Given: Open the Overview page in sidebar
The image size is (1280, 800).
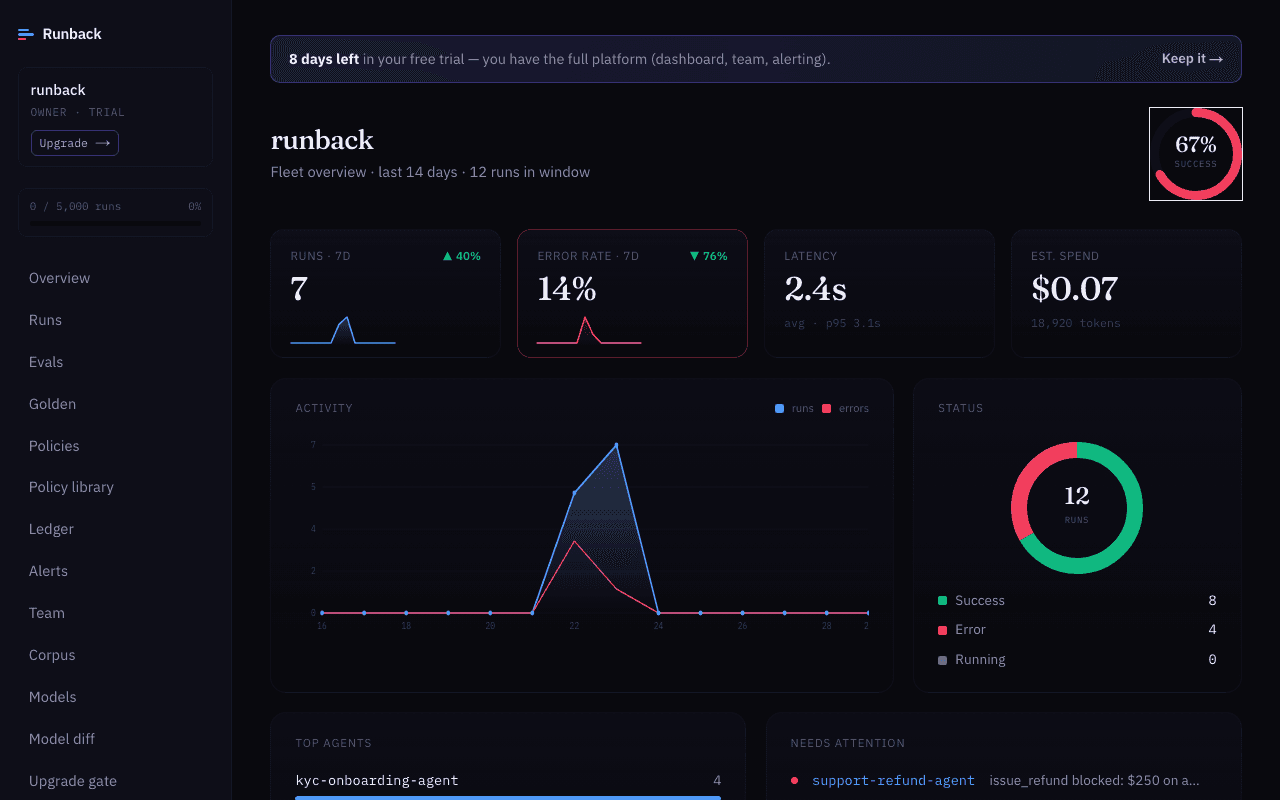Looking at the screenshot, I should point(60,278).
